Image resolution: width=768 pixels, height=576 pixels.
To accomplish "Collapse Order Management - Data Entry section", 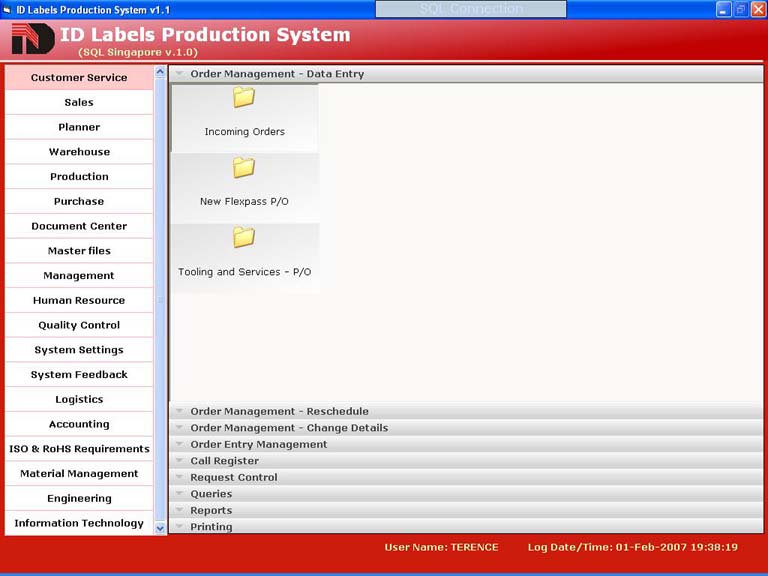I will pyautogui.click(x=277, y=74).
